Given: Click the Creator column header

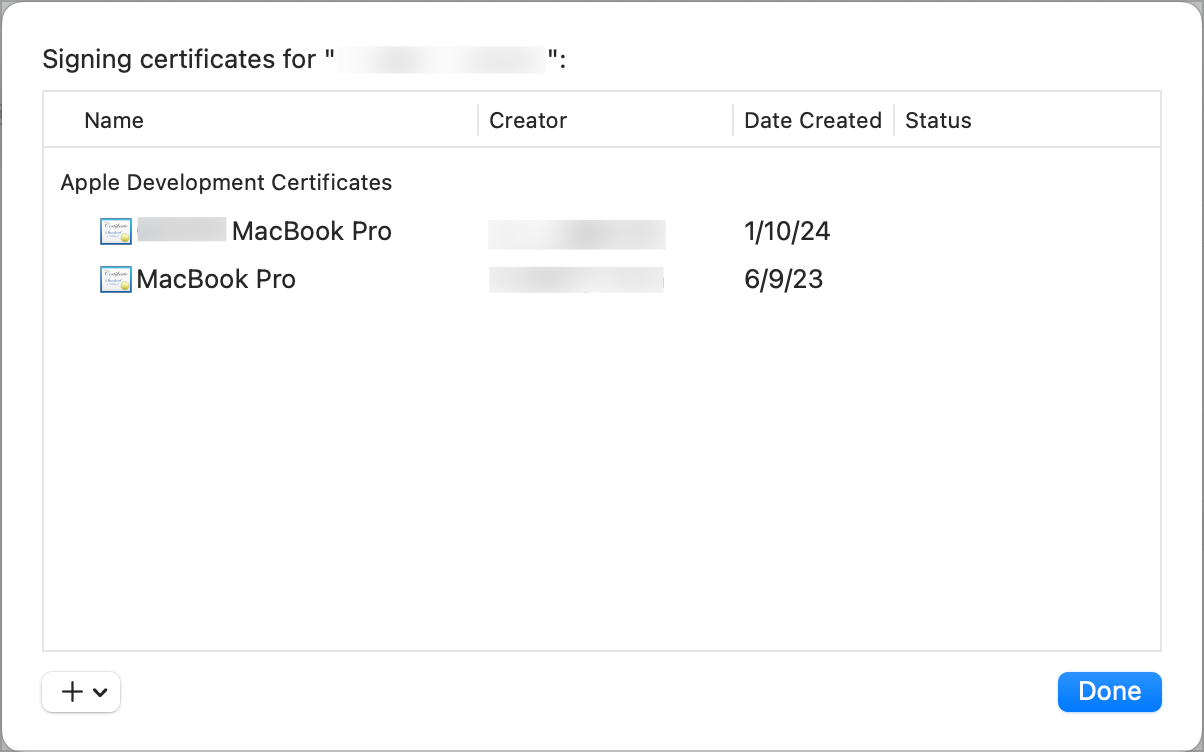Looking at the screenshot, I should 527,120.
